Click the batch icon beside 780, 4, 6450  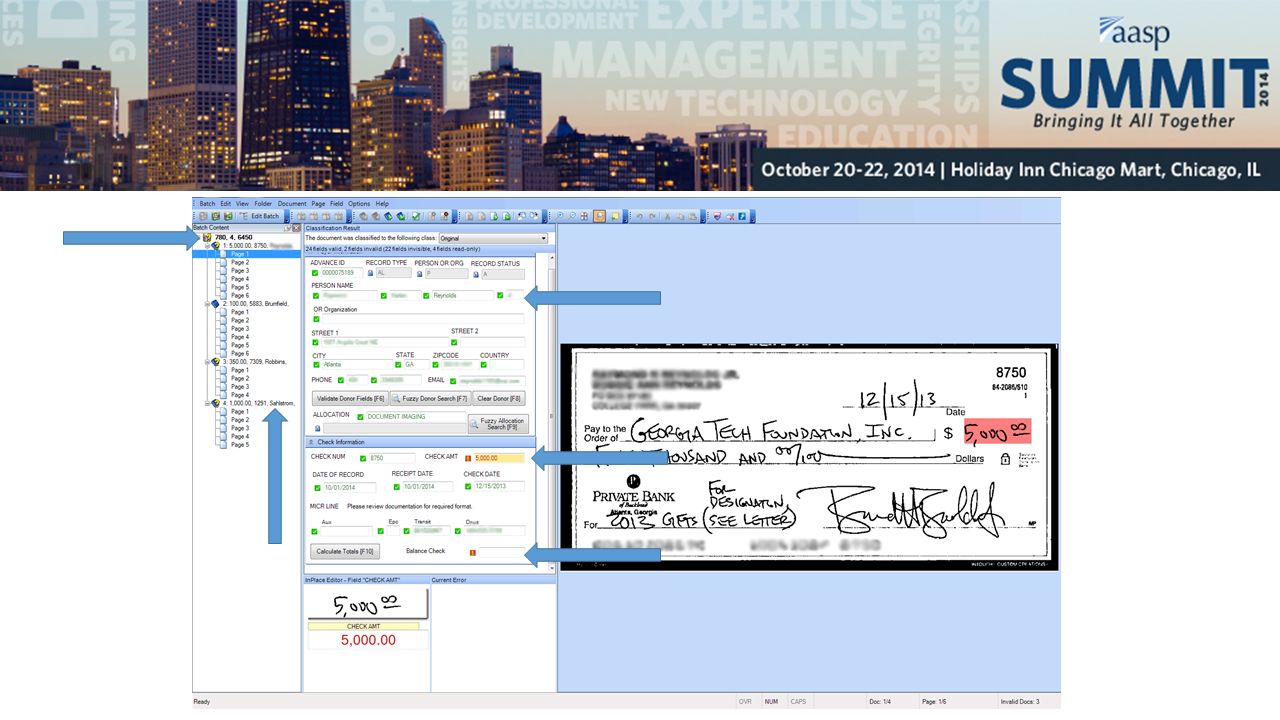coord(207,237)
